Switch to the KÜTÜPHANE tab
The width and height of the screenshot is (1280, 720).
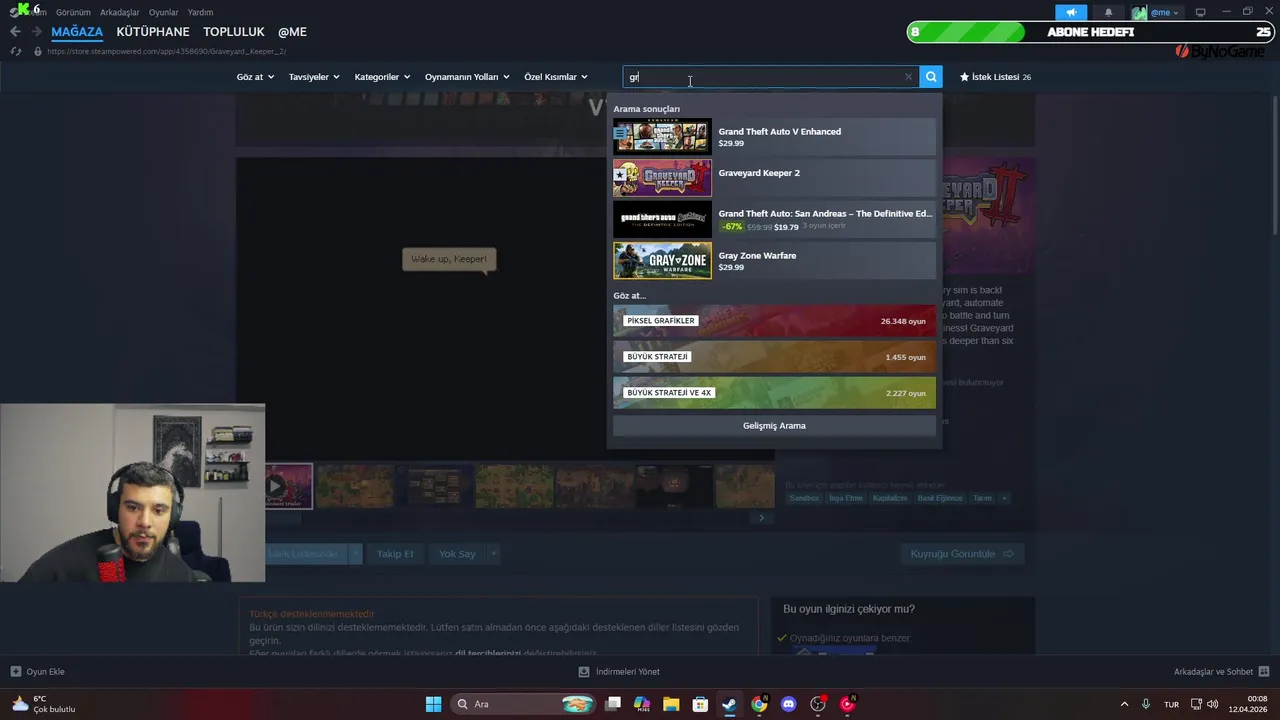[x=153, y=32]
